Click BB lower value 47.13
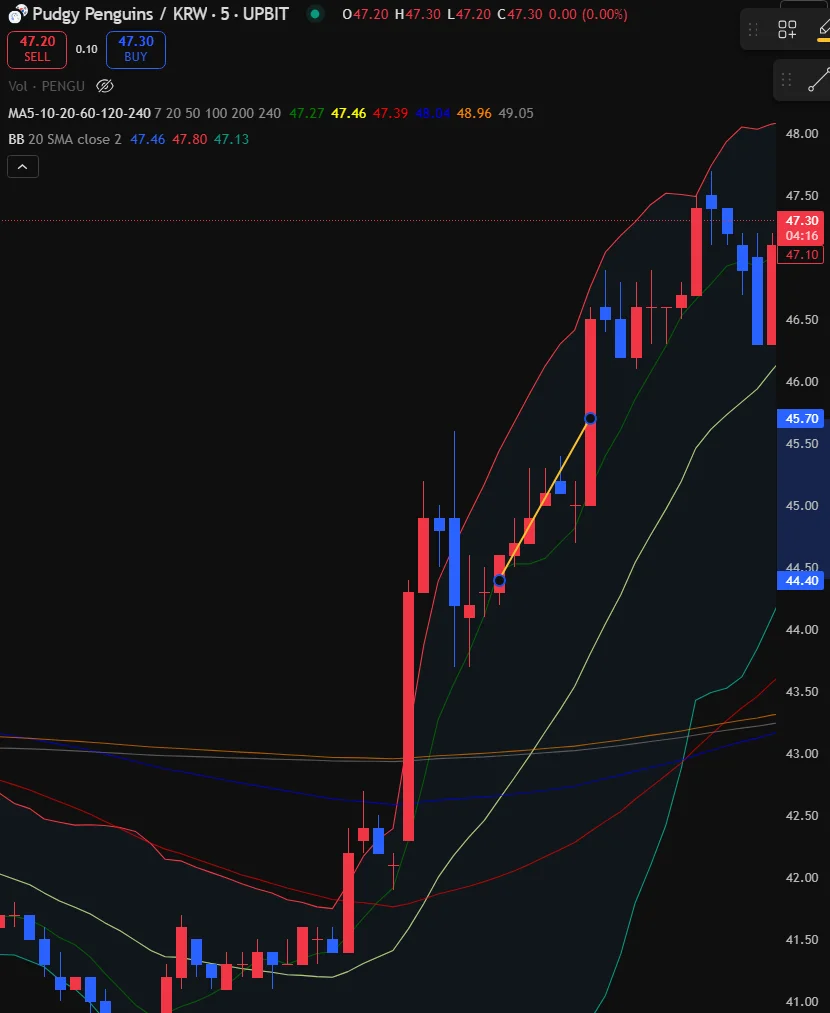 [x=231, y=139]
